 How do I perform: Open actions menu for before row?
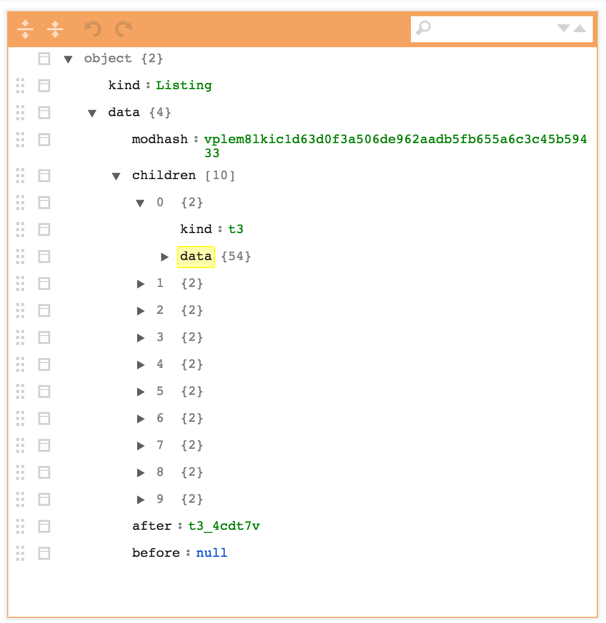click(x=44, y=553)
